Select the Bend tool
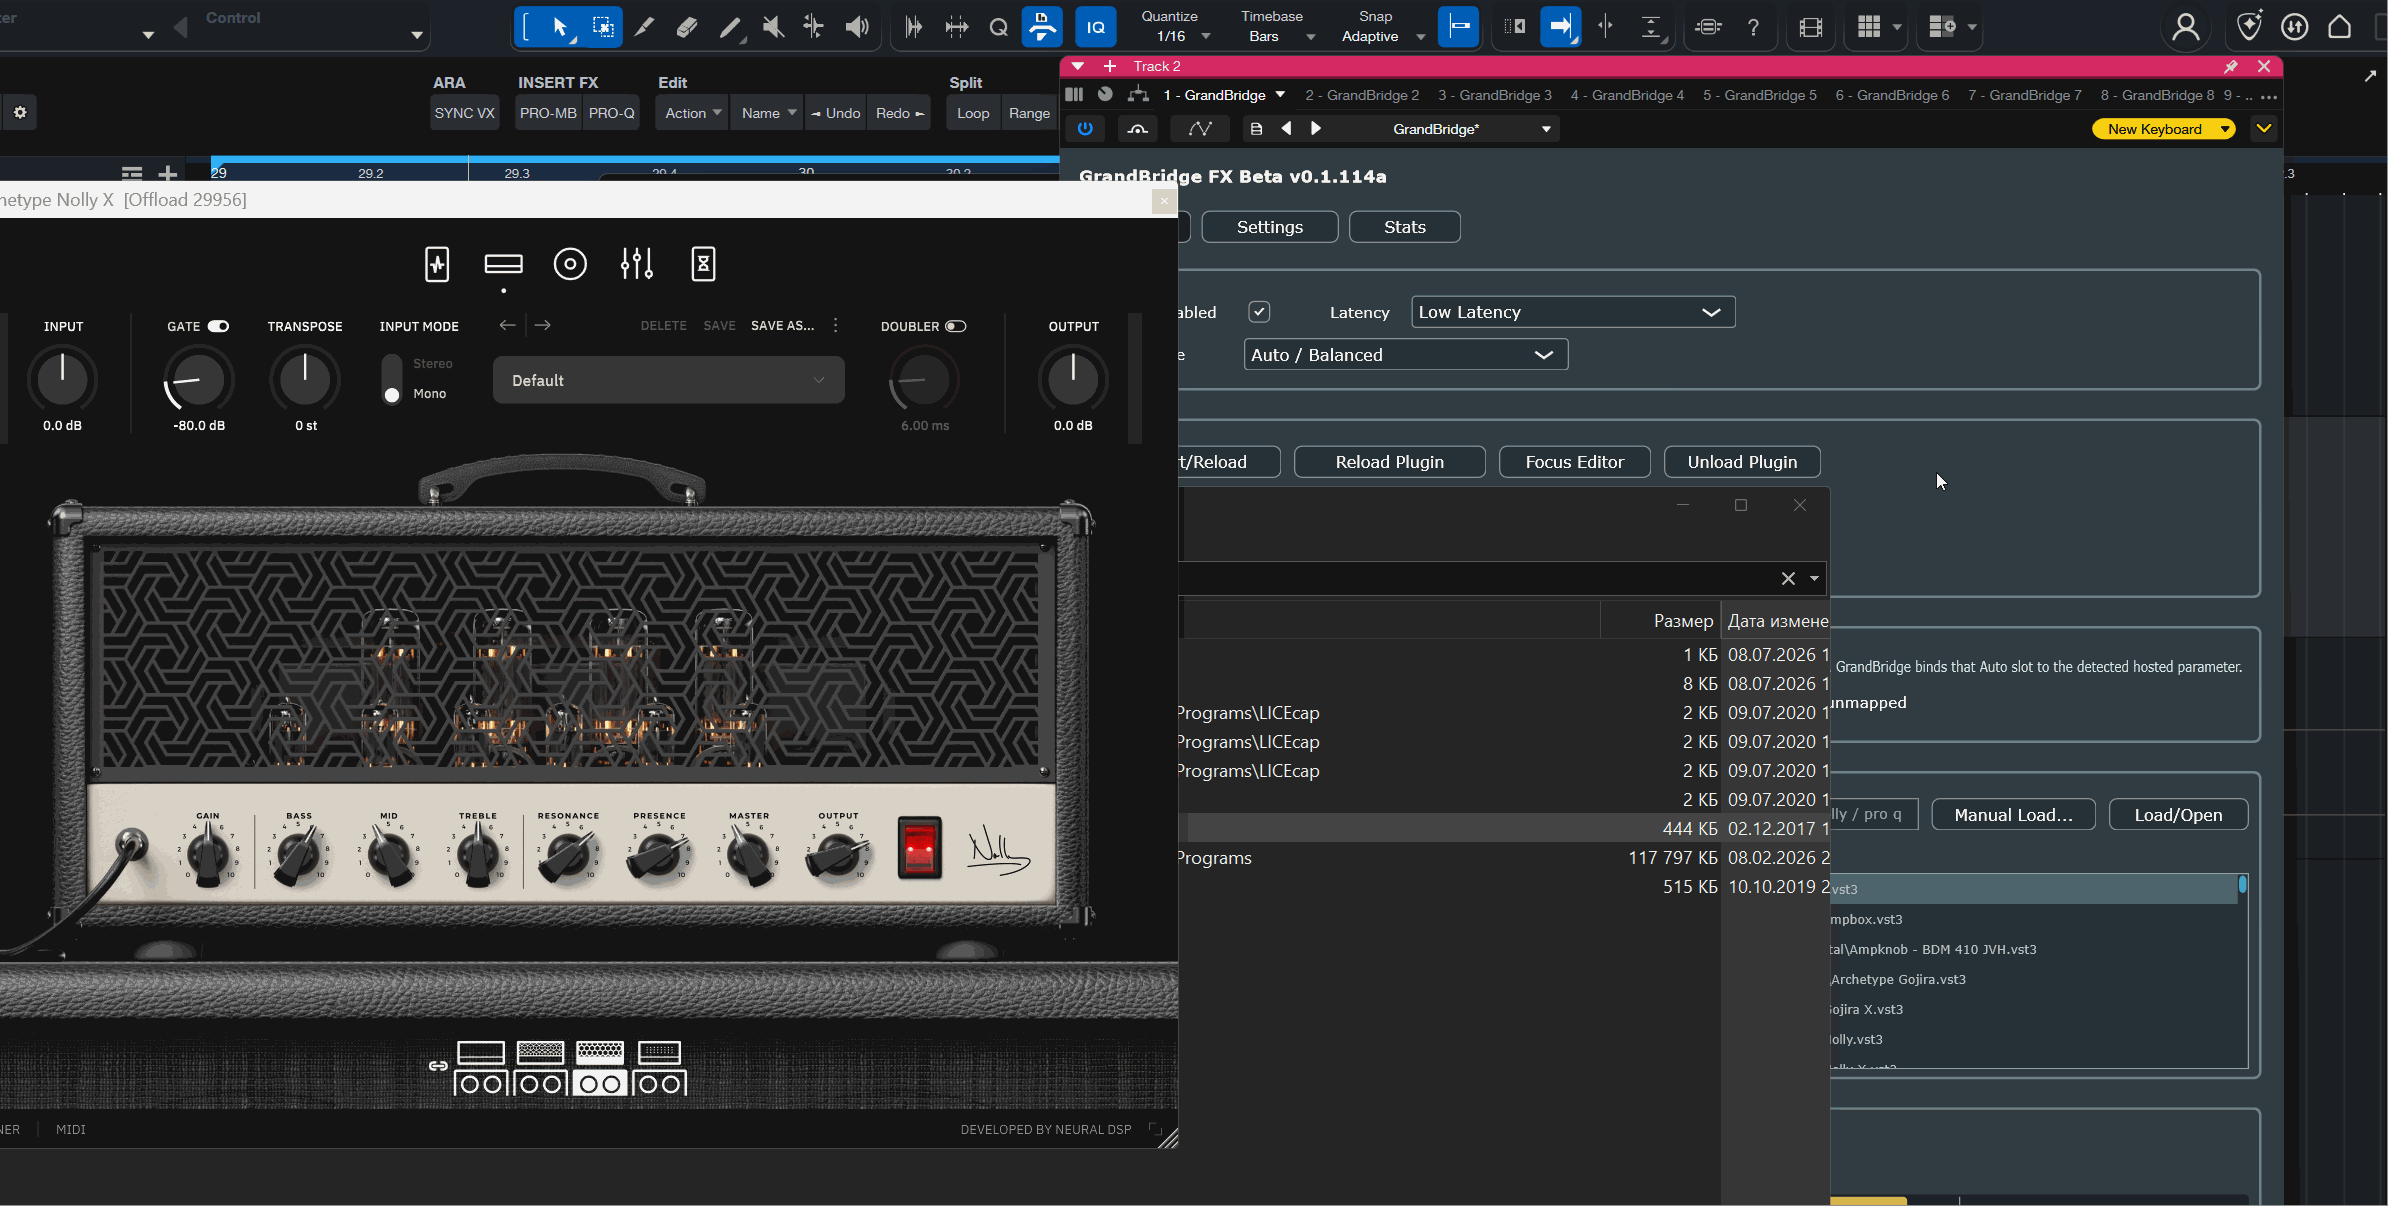Viewport: 2388px width, 1206px height. point(814,27)
